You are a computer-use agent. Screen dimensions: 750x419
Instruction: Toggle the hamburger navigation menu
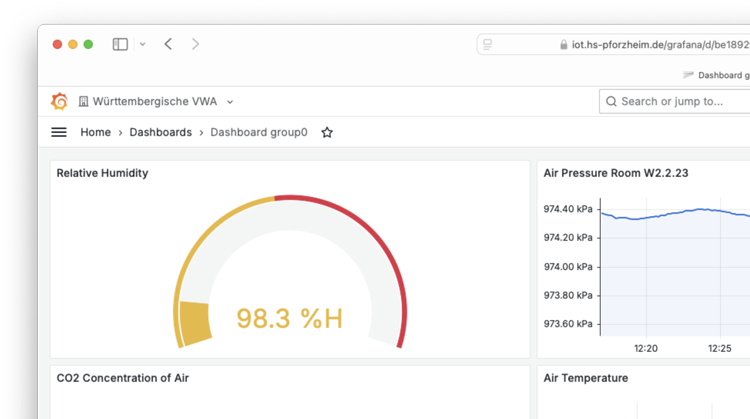[59, 132]
